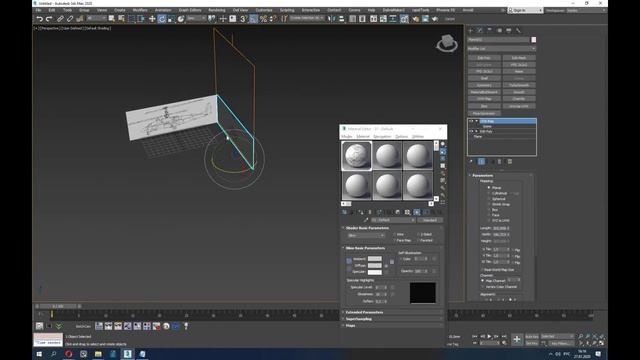Toggle UVW Map modifier visibility eye
640x360 pixels.
point(471,121)
